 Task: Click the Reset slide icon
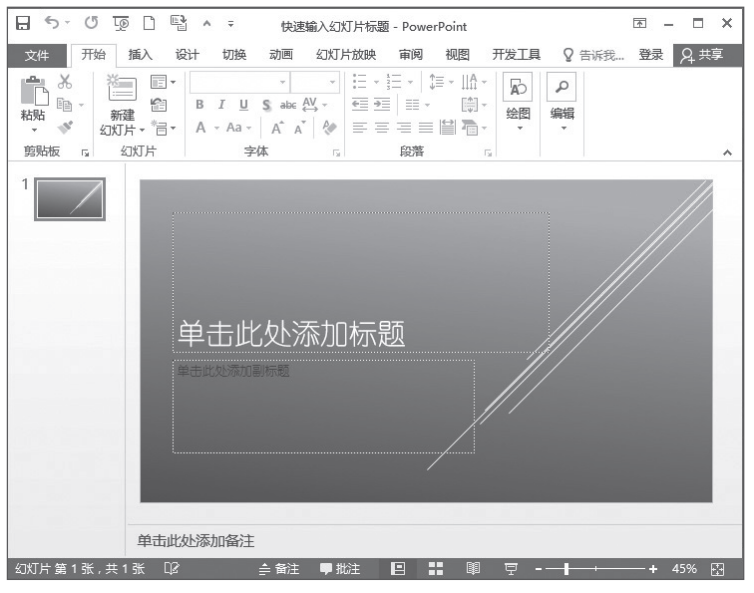pyautogui.click(x=159, y=104)
